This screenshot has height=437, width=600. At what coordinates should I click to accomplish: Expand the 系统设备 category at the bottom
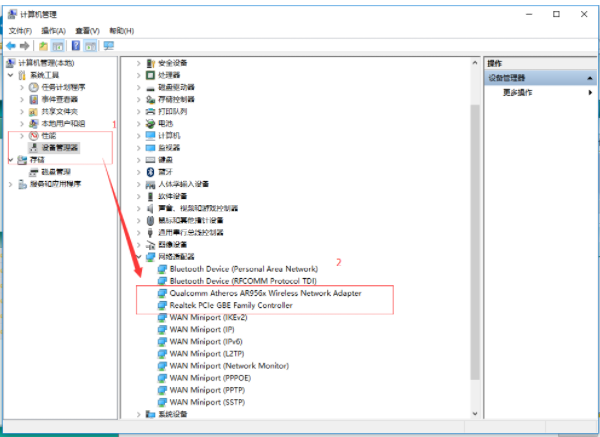tap(138, 413)
